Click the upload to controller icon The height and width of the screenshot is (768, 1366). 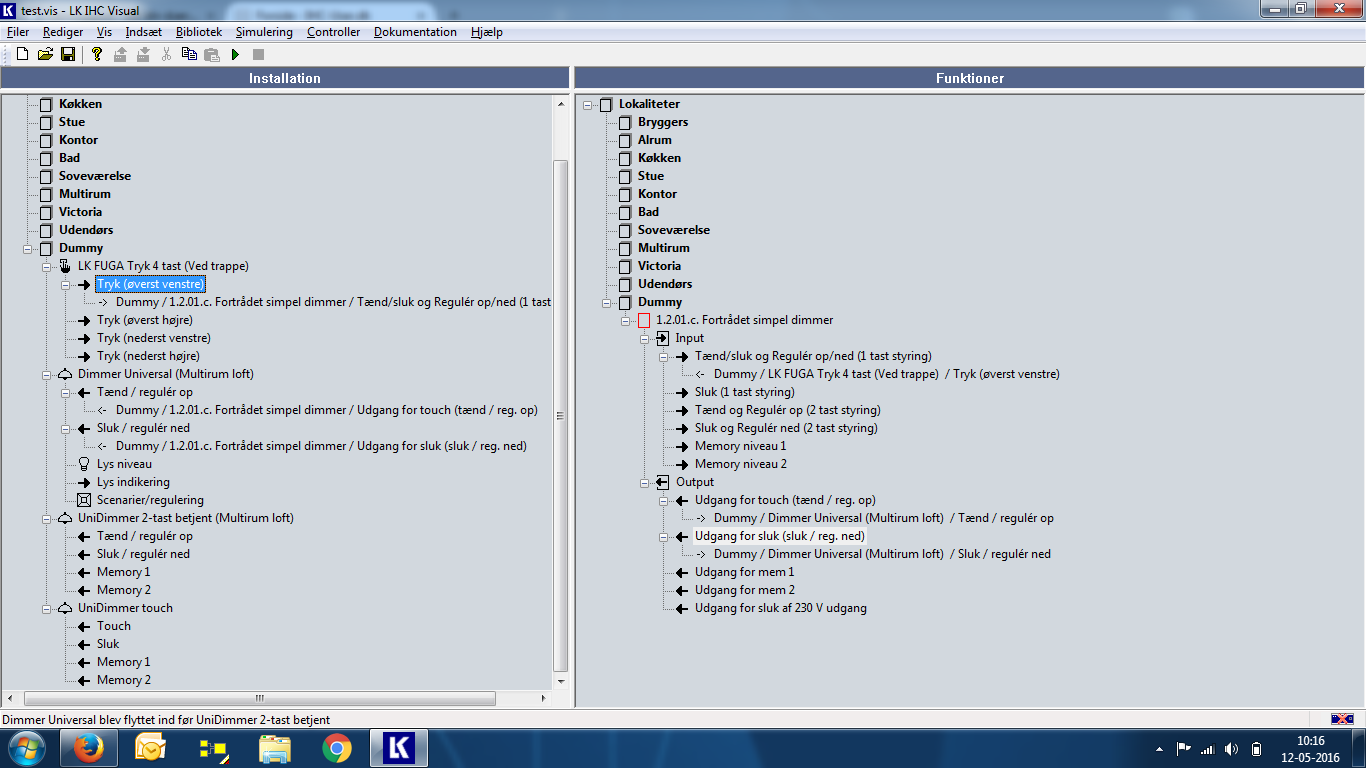point(120,54)
